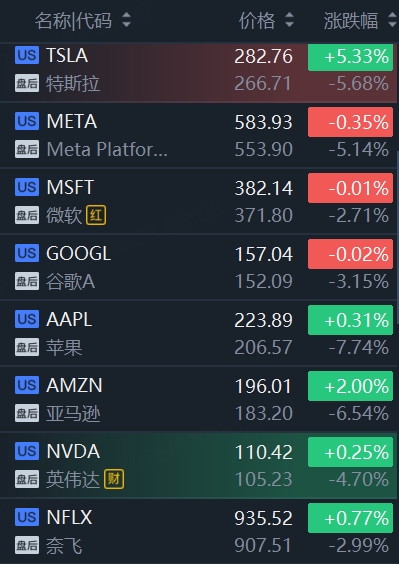Click the vertical scrollbar on the right edge
The width and height of the screenshot is (399, 564).
(398, 237)
